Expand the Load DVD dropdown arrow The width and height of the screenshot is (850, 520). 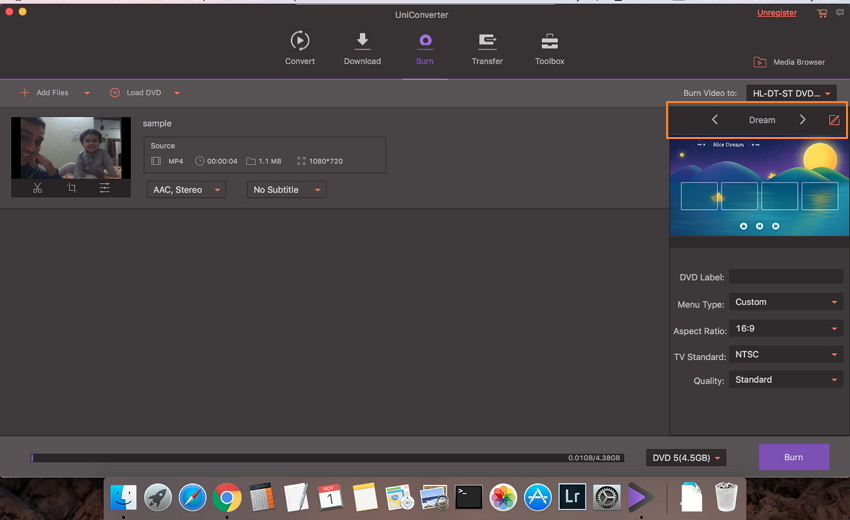click(177, 93)
